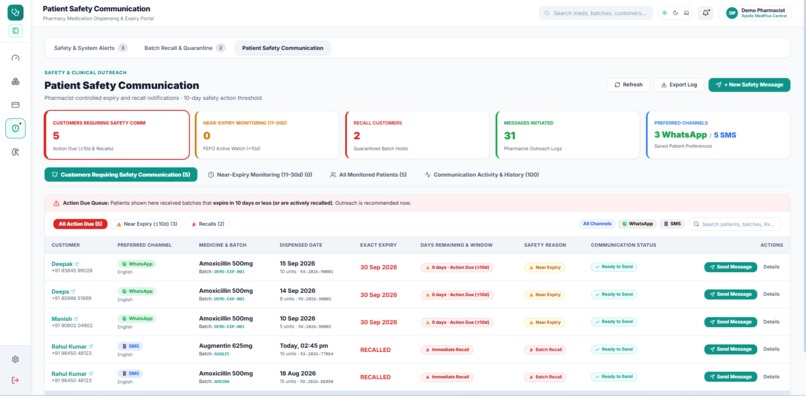This screenshot has height=396, width=806.
Task: Click the Refresh button
Action: (628, 85)
